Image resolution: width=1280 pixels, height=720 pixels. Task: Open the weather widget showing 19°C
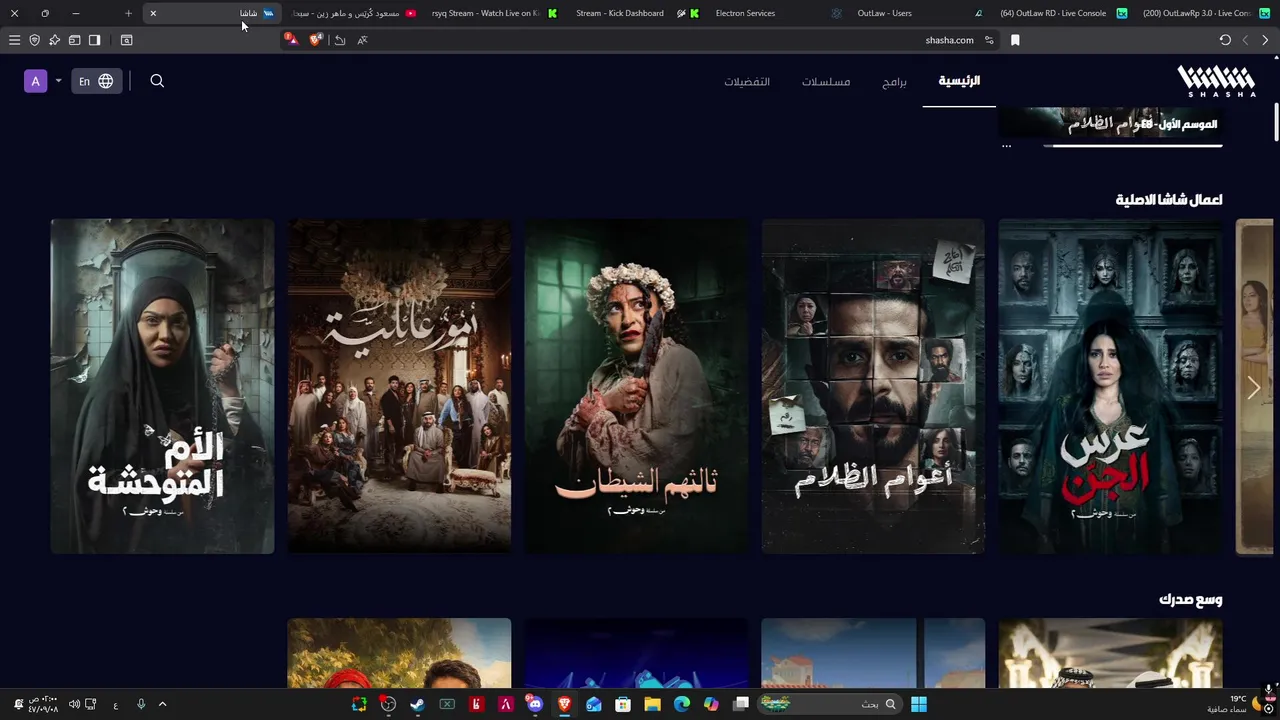pyautogui.click(x=1235, y=704)
